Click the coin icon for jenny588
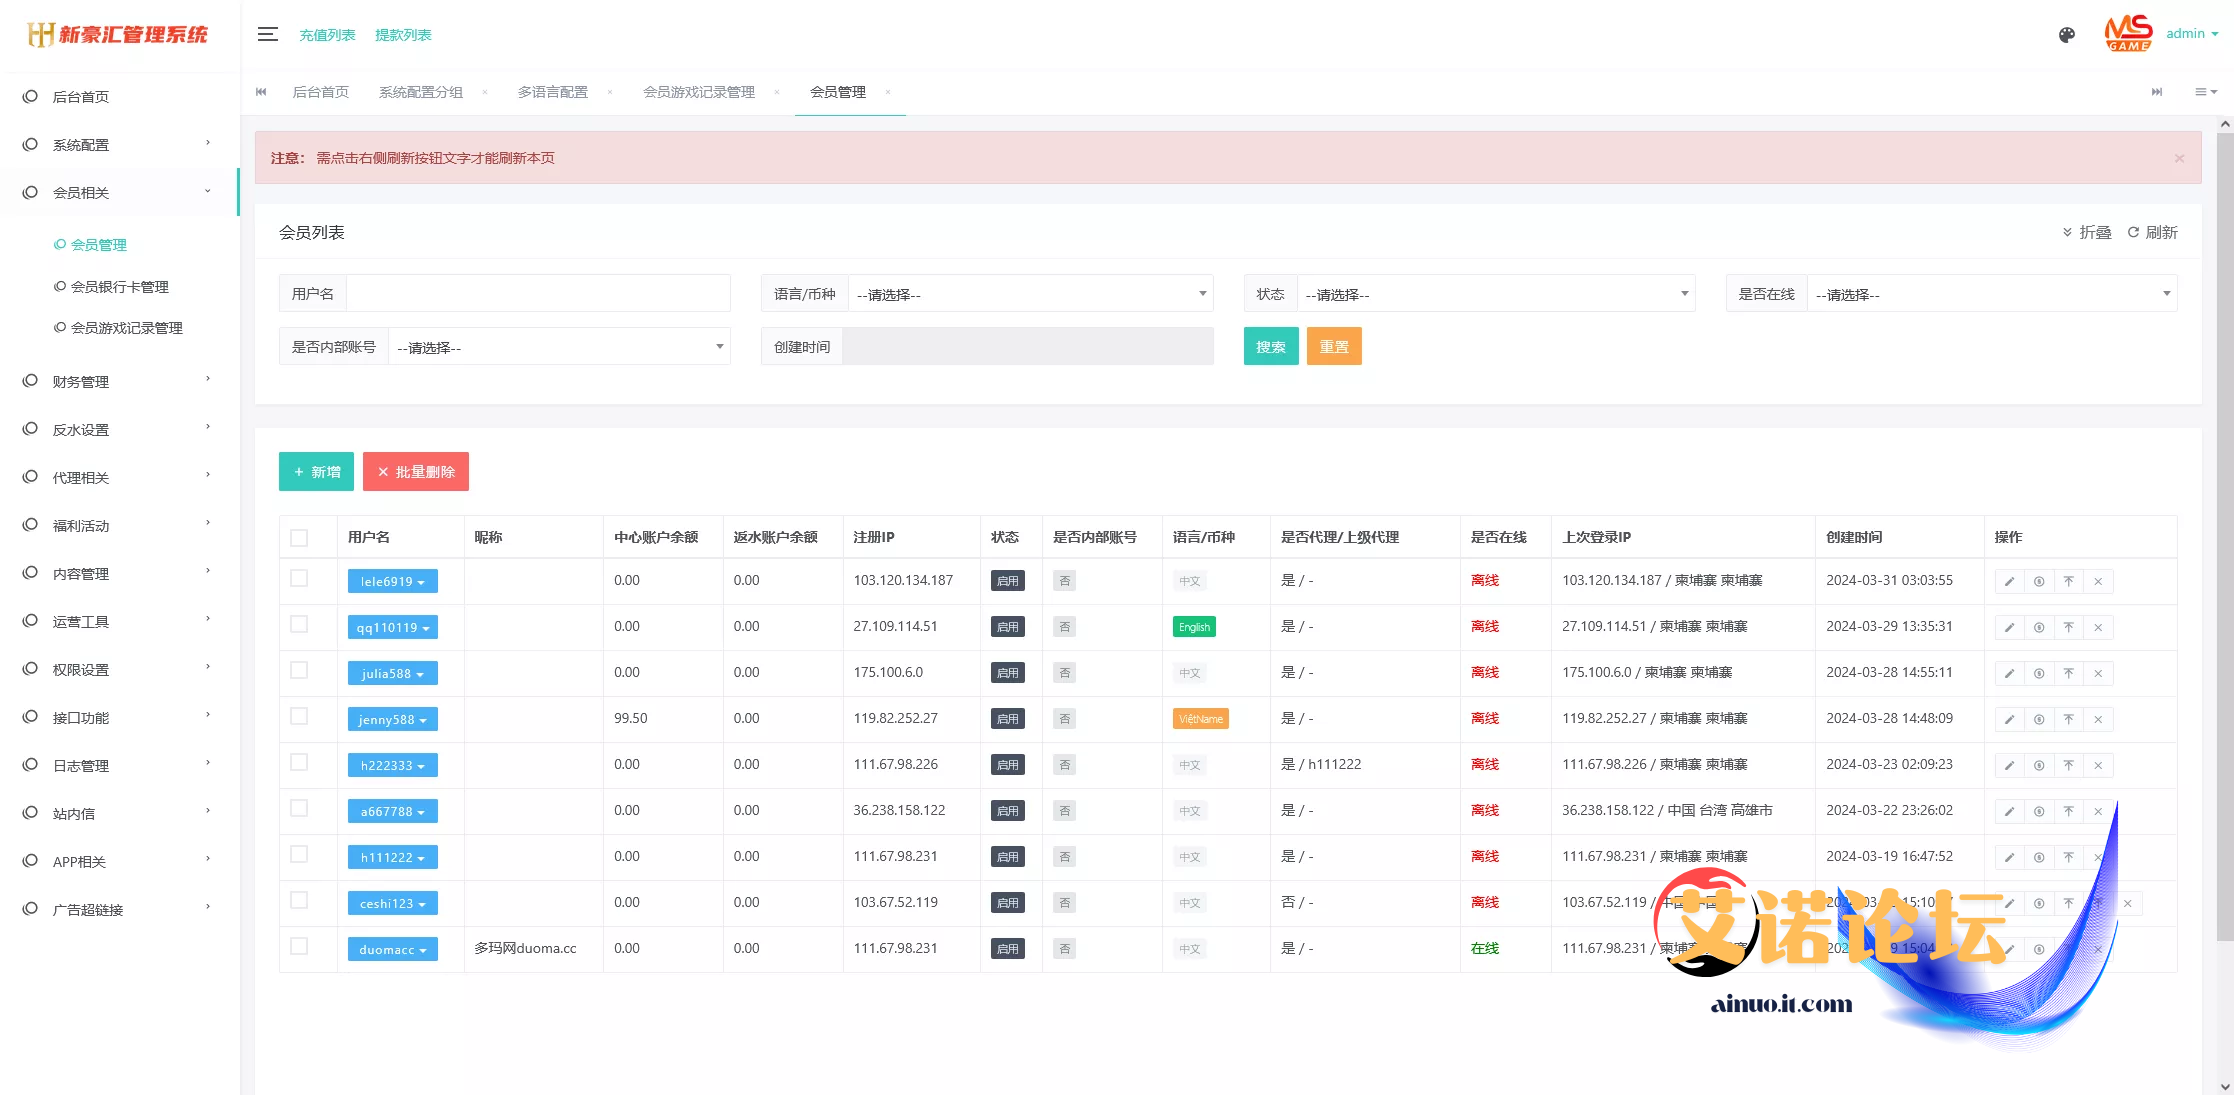Viewport: 2234px width, 1095px height. click(x=2039, y=719)
